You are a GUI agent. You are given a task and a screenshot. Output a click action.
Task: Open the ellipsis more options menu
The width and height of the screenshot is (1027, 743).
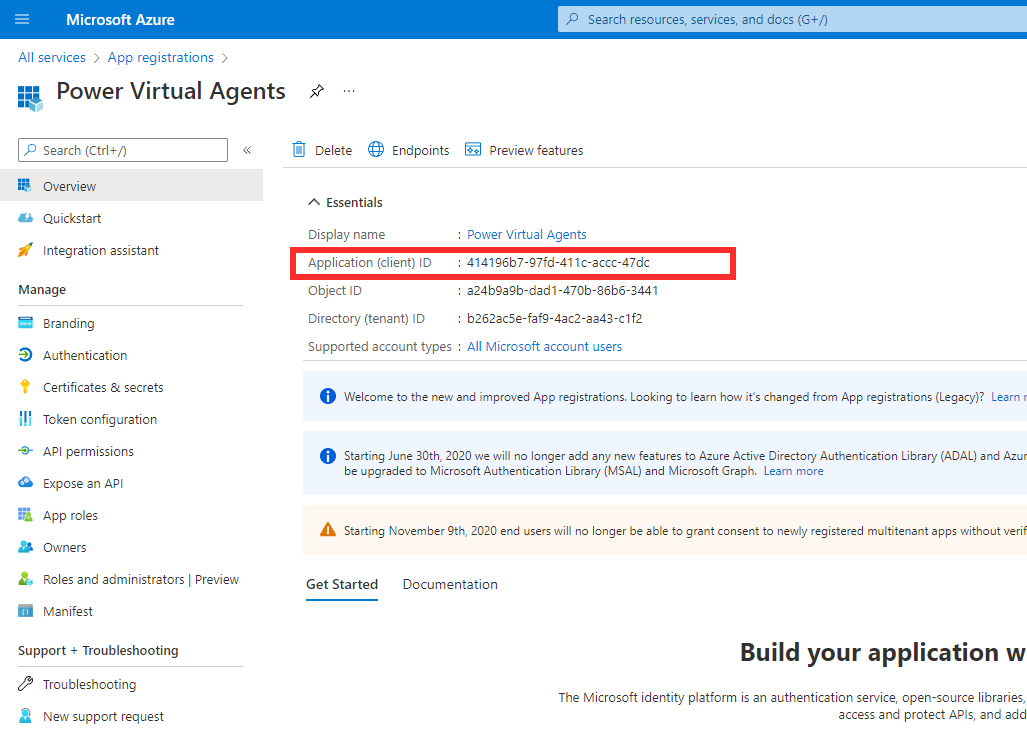click(x=349, y=91)
